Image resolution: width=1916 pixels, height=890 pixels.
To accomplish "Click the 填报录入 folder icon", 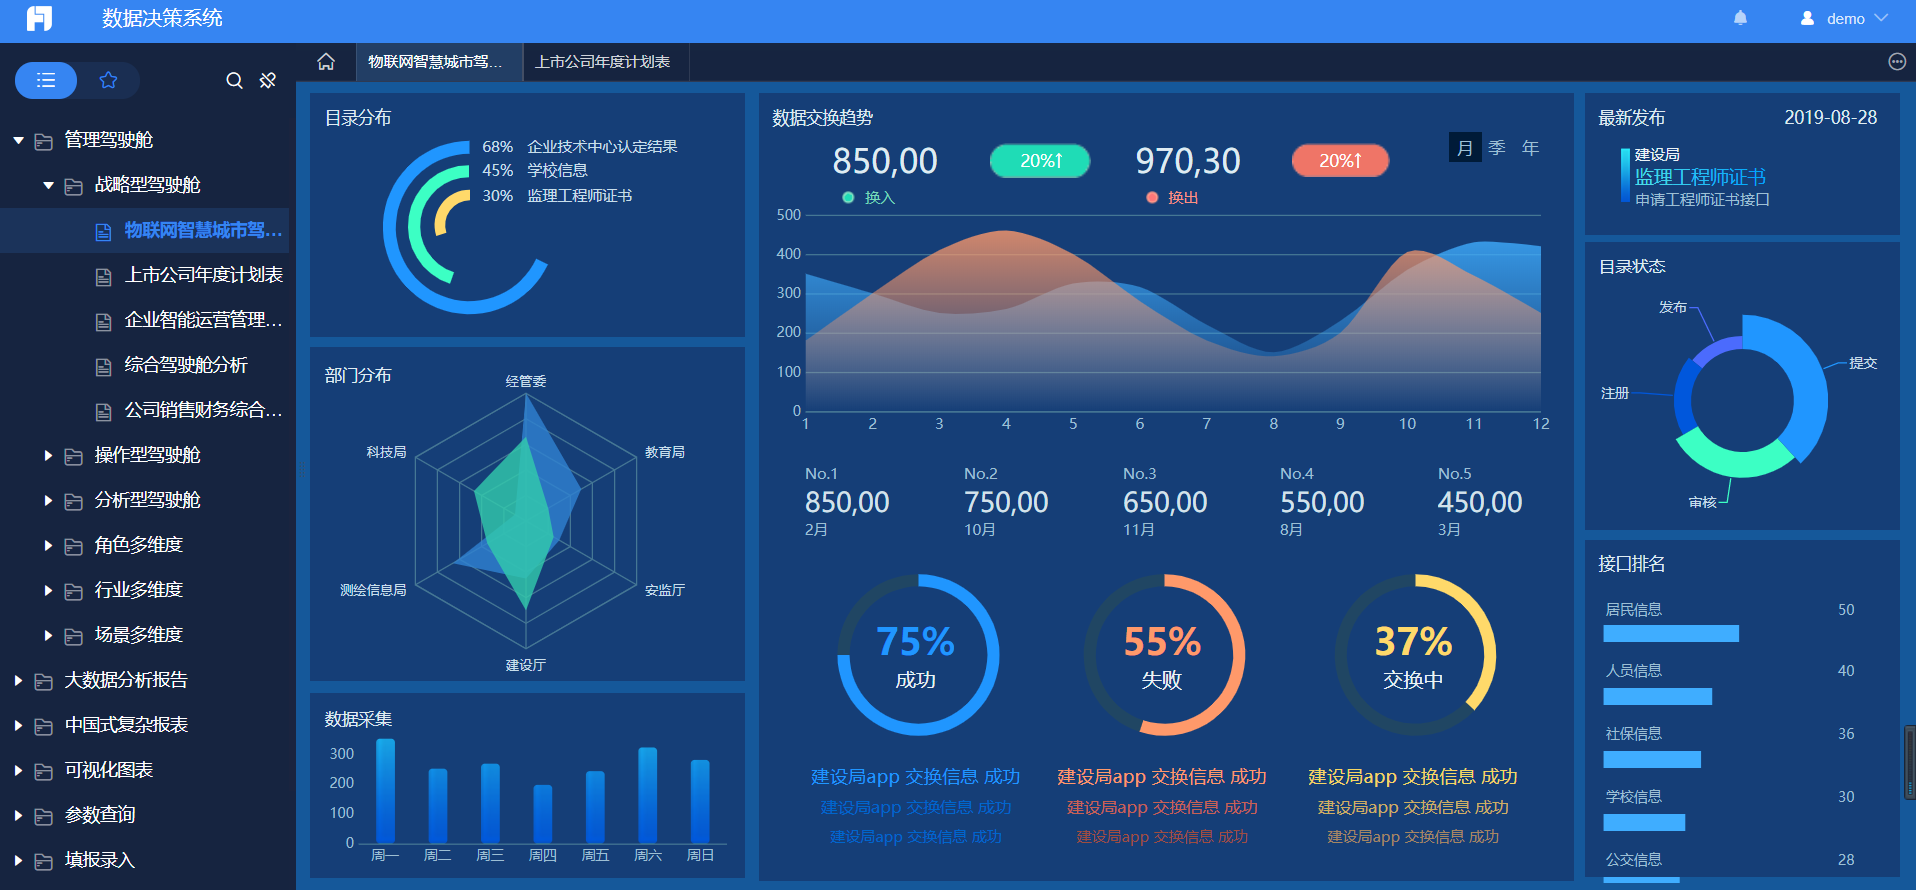I will click(x=44, y=861).
